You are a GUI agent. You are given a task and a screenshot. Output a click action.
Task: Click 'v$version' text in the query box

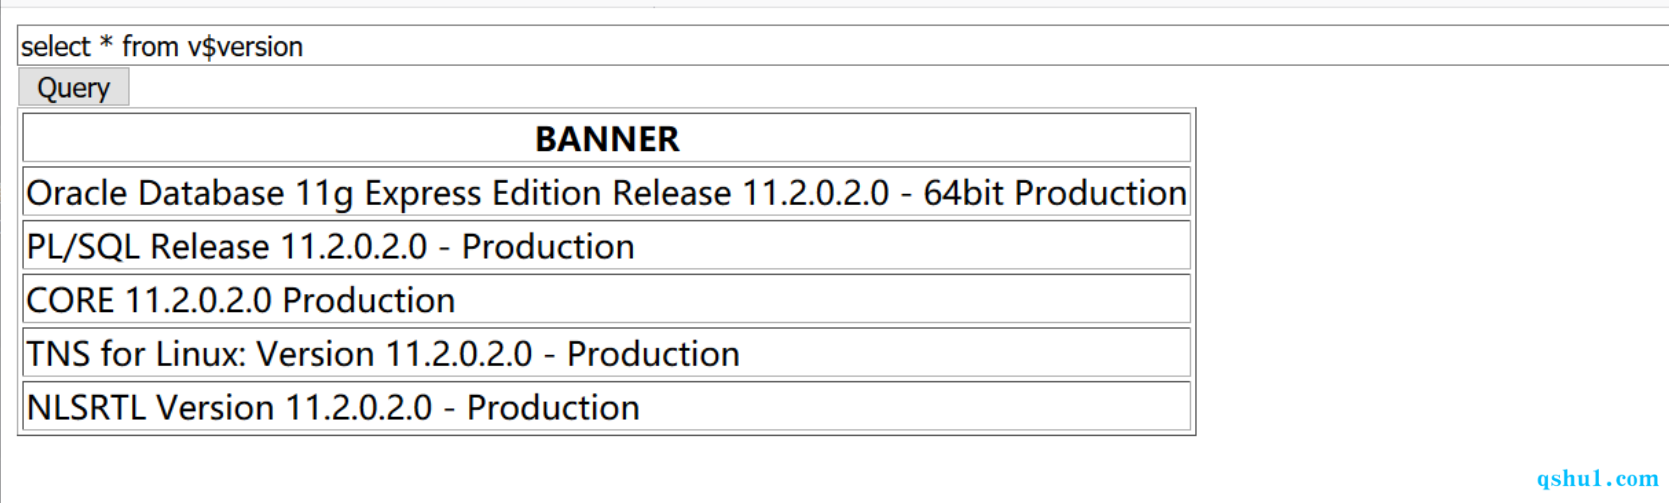245,46
